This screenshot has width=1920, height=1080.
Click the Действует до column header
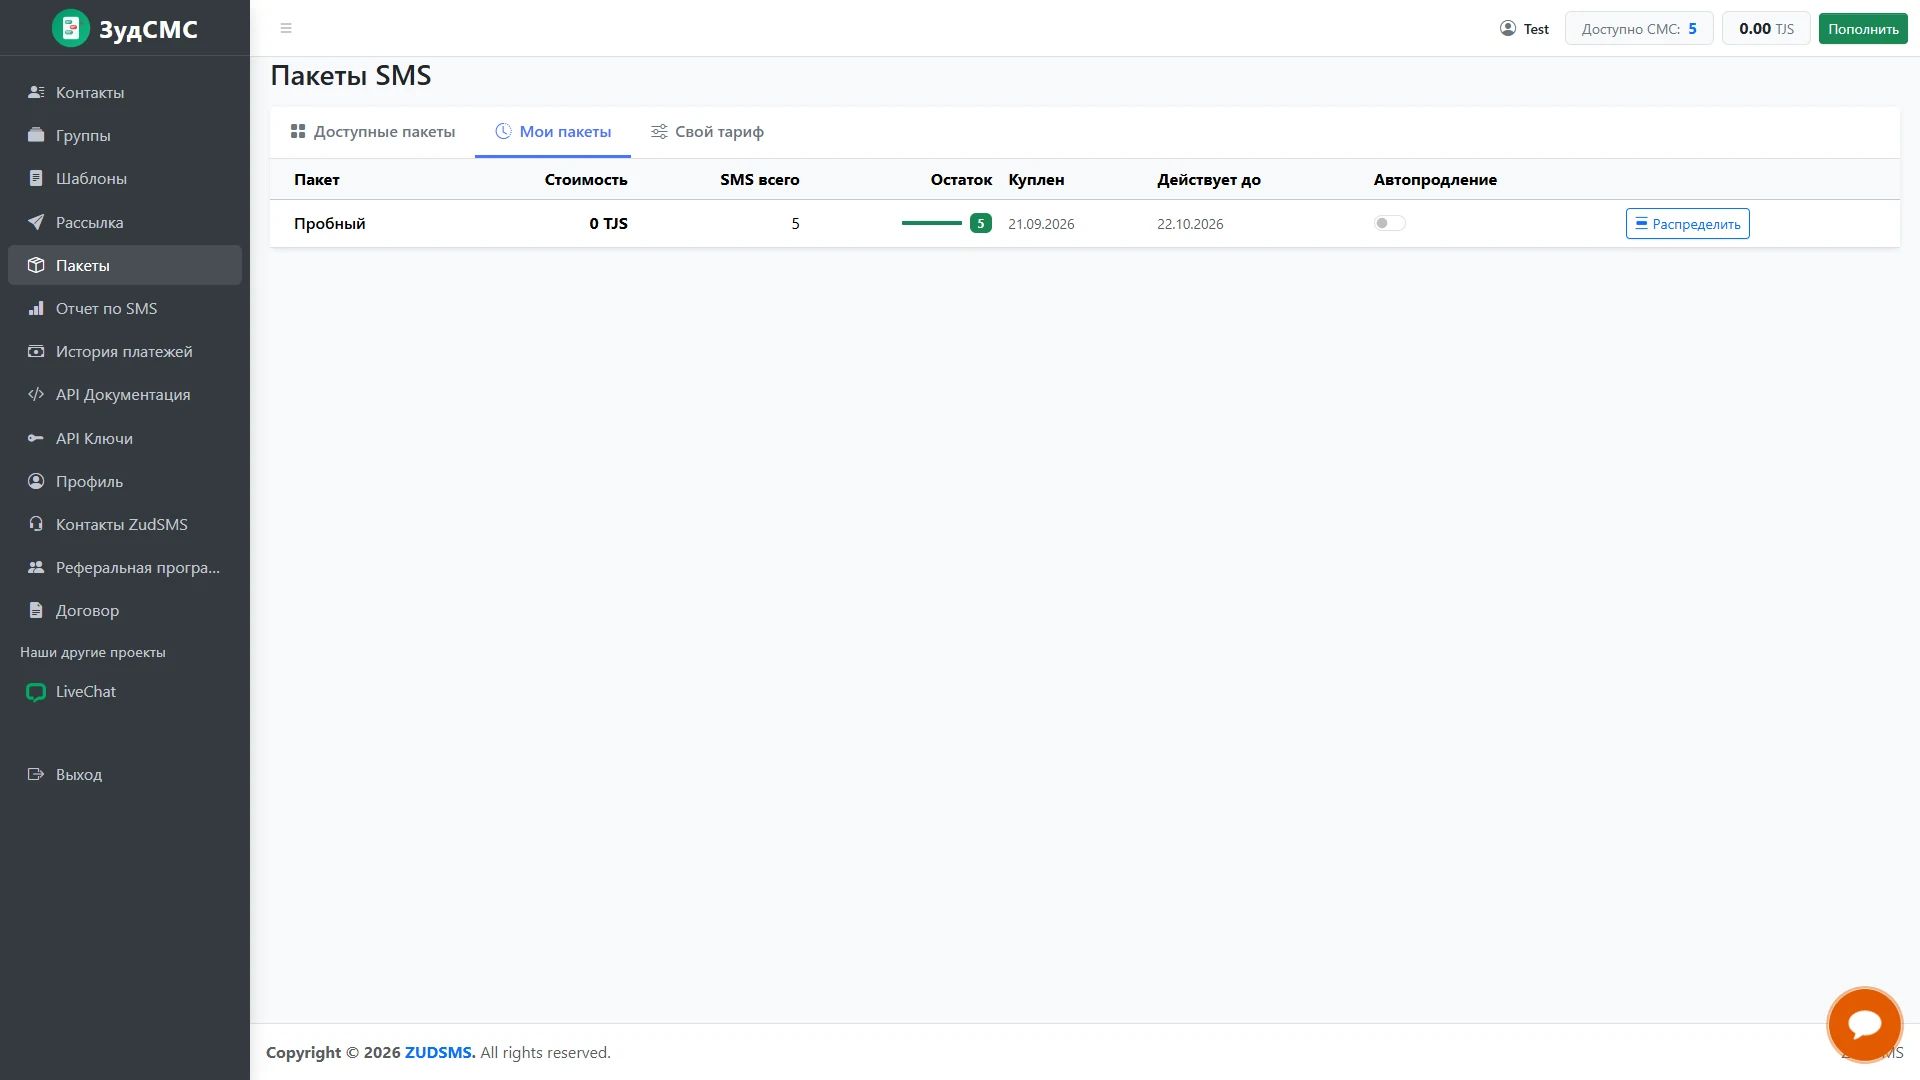click(x=1209, y=180)
